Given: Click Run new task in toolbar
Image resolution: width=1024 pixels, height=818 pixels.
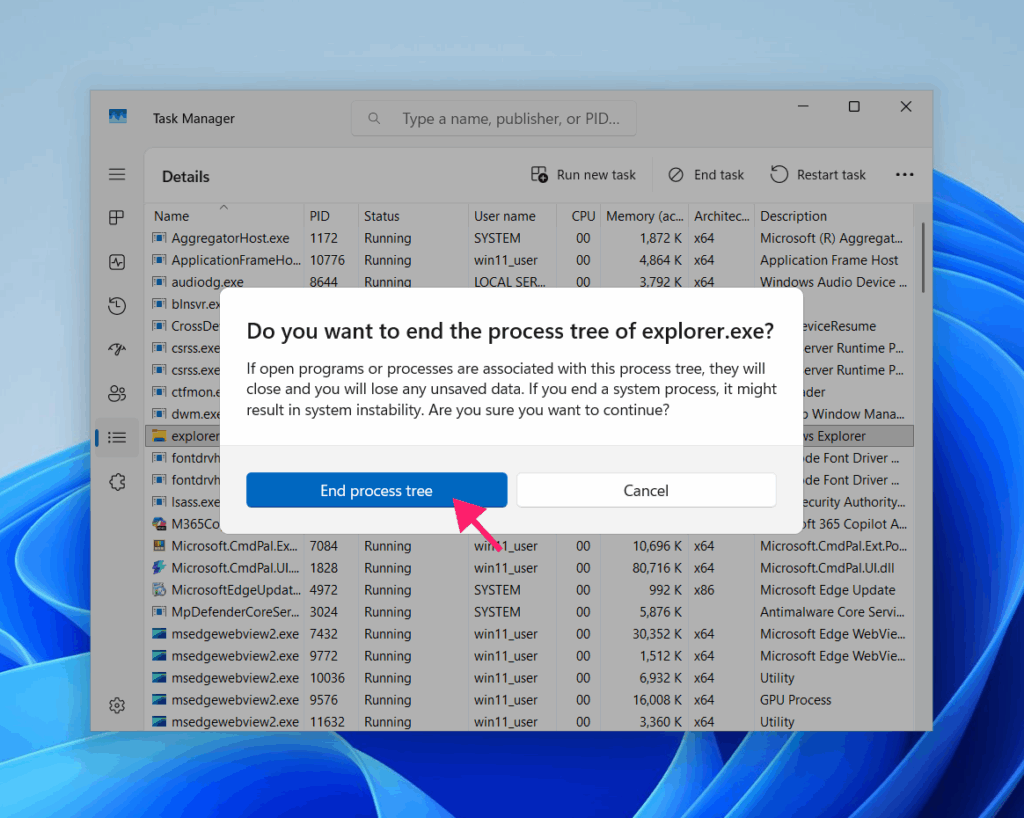Looking at the screenshot, I should pyautogui.click(x=583, y=175).
